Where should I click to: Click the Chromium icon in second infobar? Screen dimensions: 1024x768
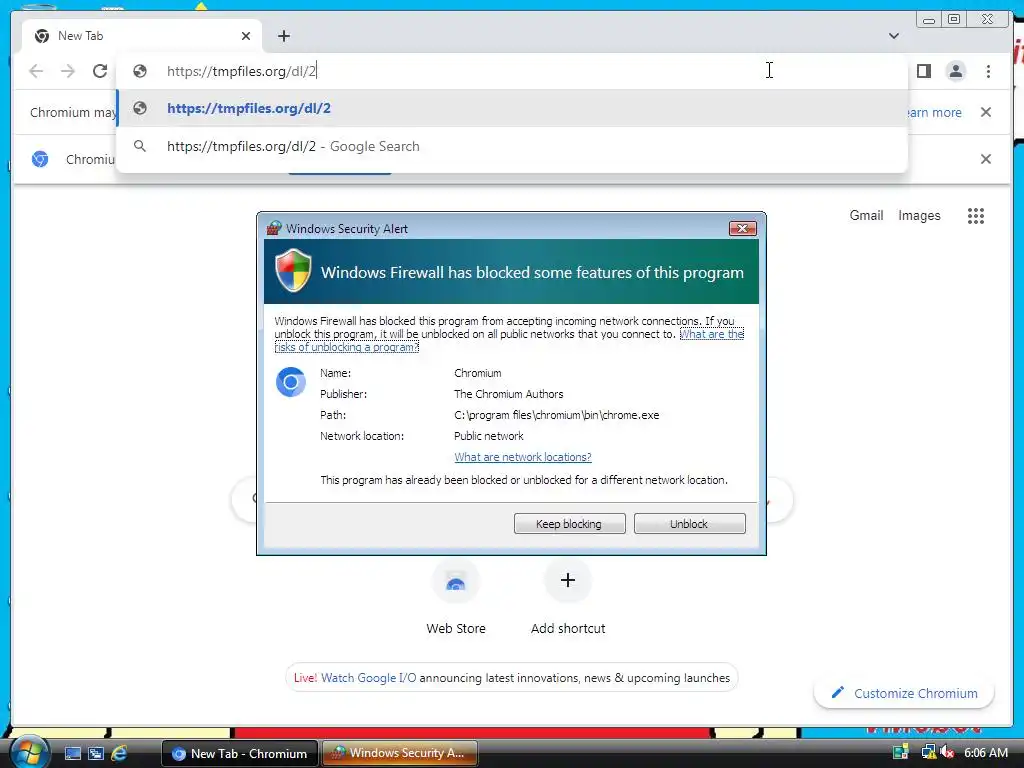(40, 159)
